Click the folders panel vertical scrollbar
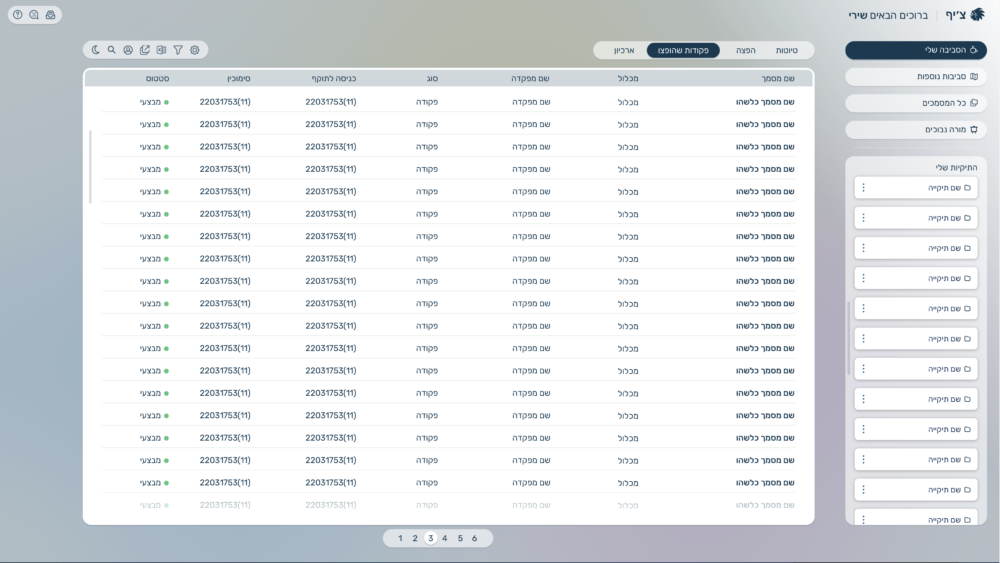This screenshot has width=1000, height=563. 849,338
